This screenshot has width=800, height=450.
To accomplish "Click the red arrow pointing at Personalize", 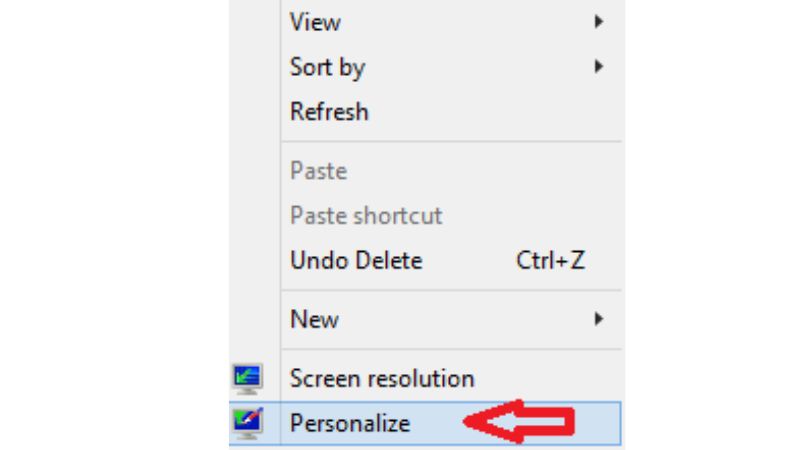I will pos(519,421).
